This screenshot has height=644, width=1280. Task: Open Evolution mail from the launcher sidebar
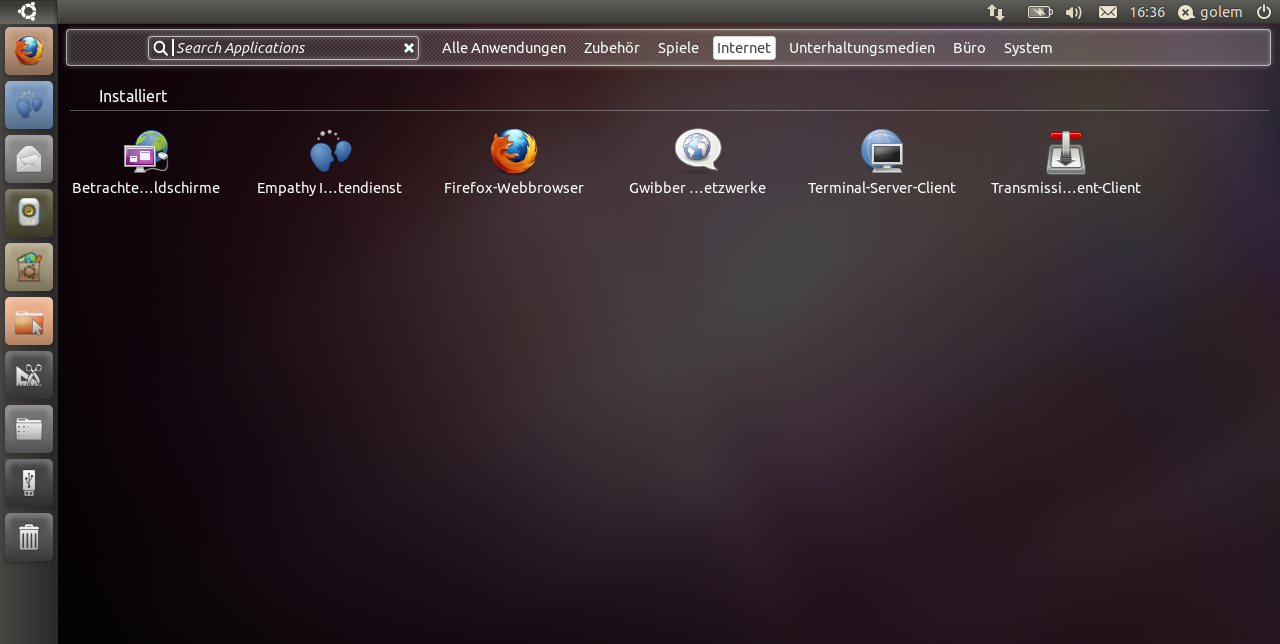(x=29, y=159)
